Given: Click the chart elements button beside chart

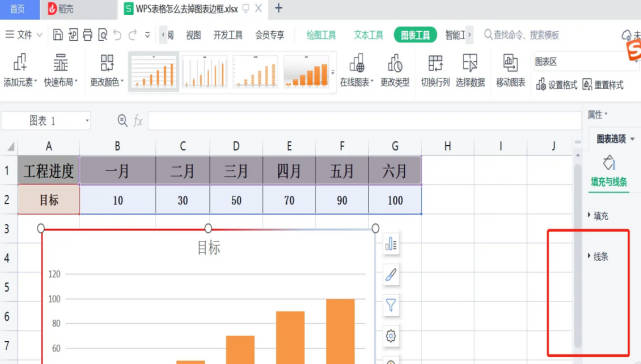Looking at the screenshot, I should tap(391, 244).
